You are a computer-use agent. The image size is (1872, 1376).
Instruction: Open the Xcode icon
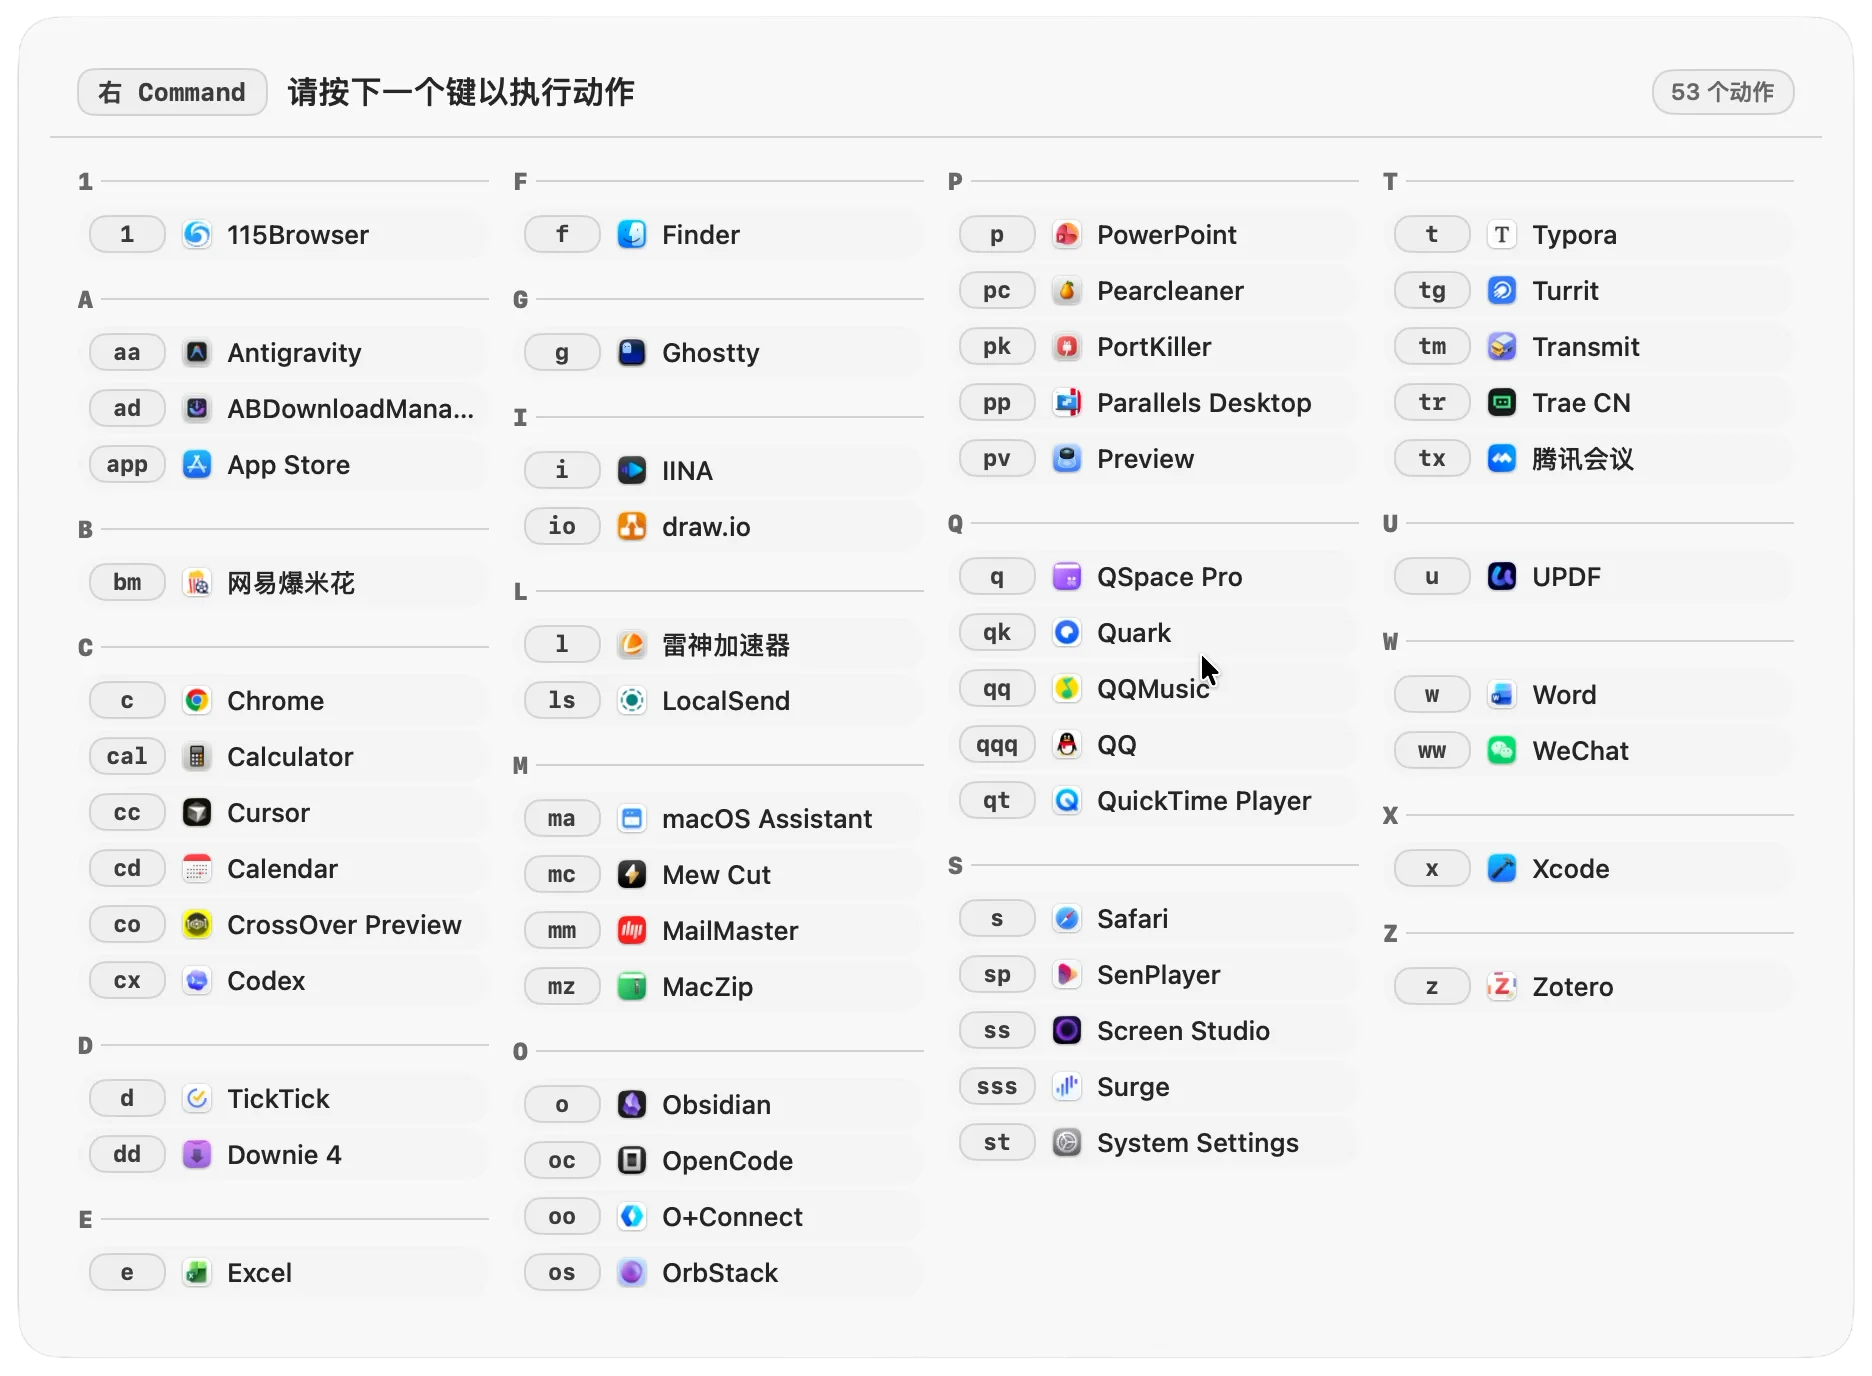pos(1502,869)
